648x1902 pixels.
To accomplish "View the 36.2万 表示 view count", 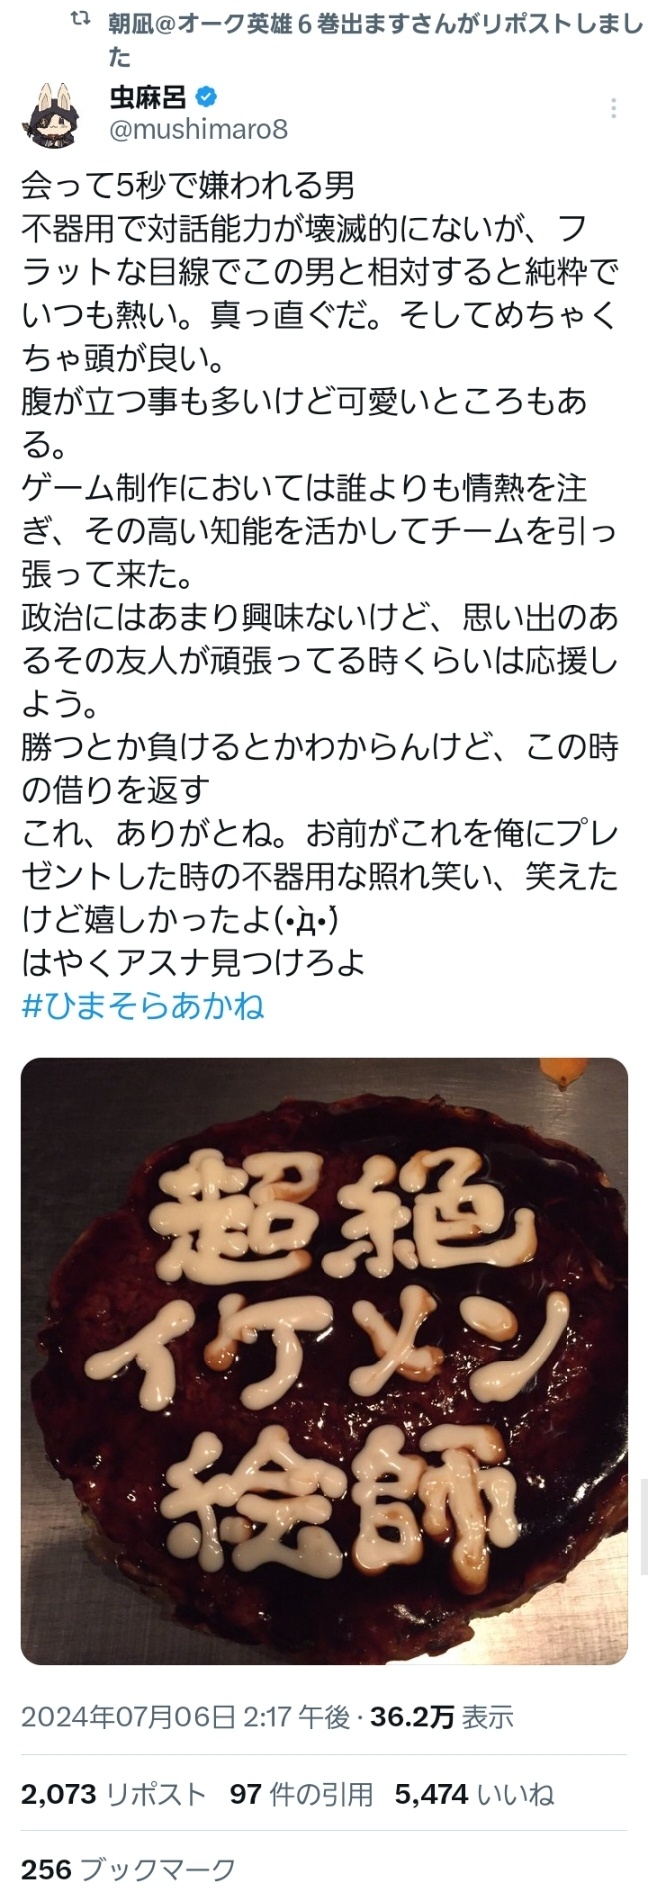I will [x=442, y=1717].
